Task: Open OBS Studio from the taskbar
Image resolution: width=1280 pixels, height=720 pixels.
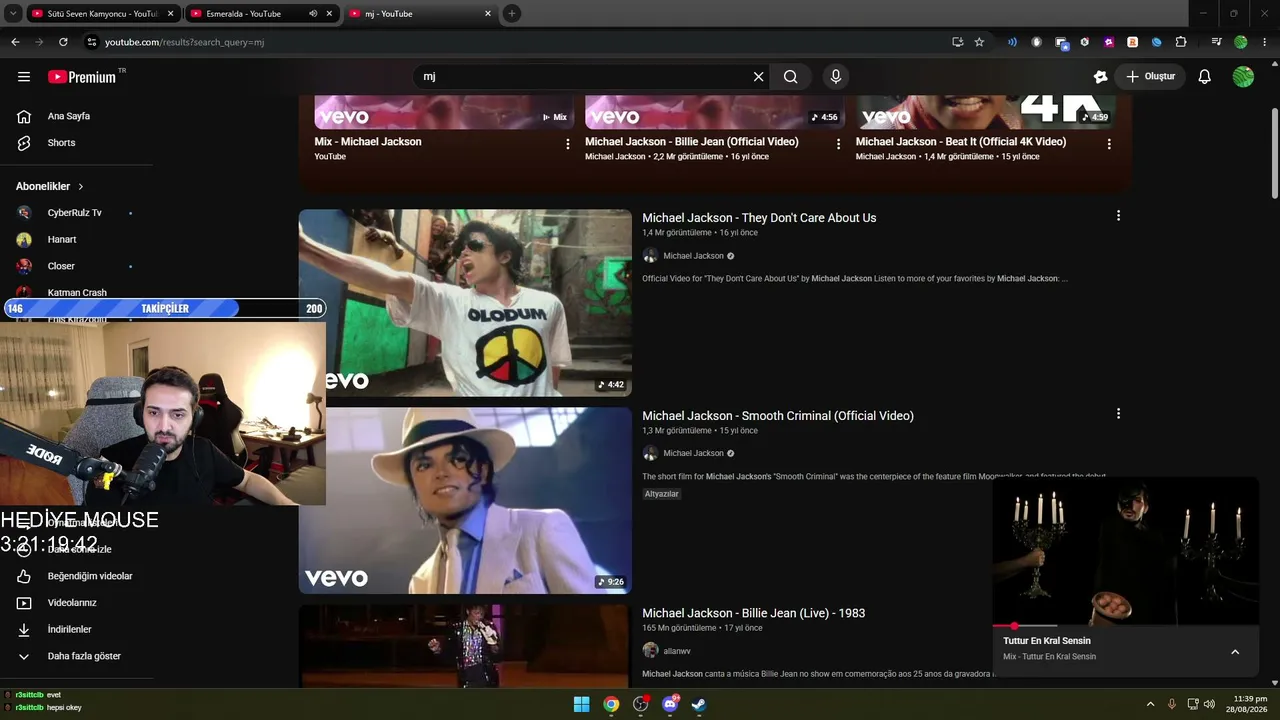Action: coord(641,704)
